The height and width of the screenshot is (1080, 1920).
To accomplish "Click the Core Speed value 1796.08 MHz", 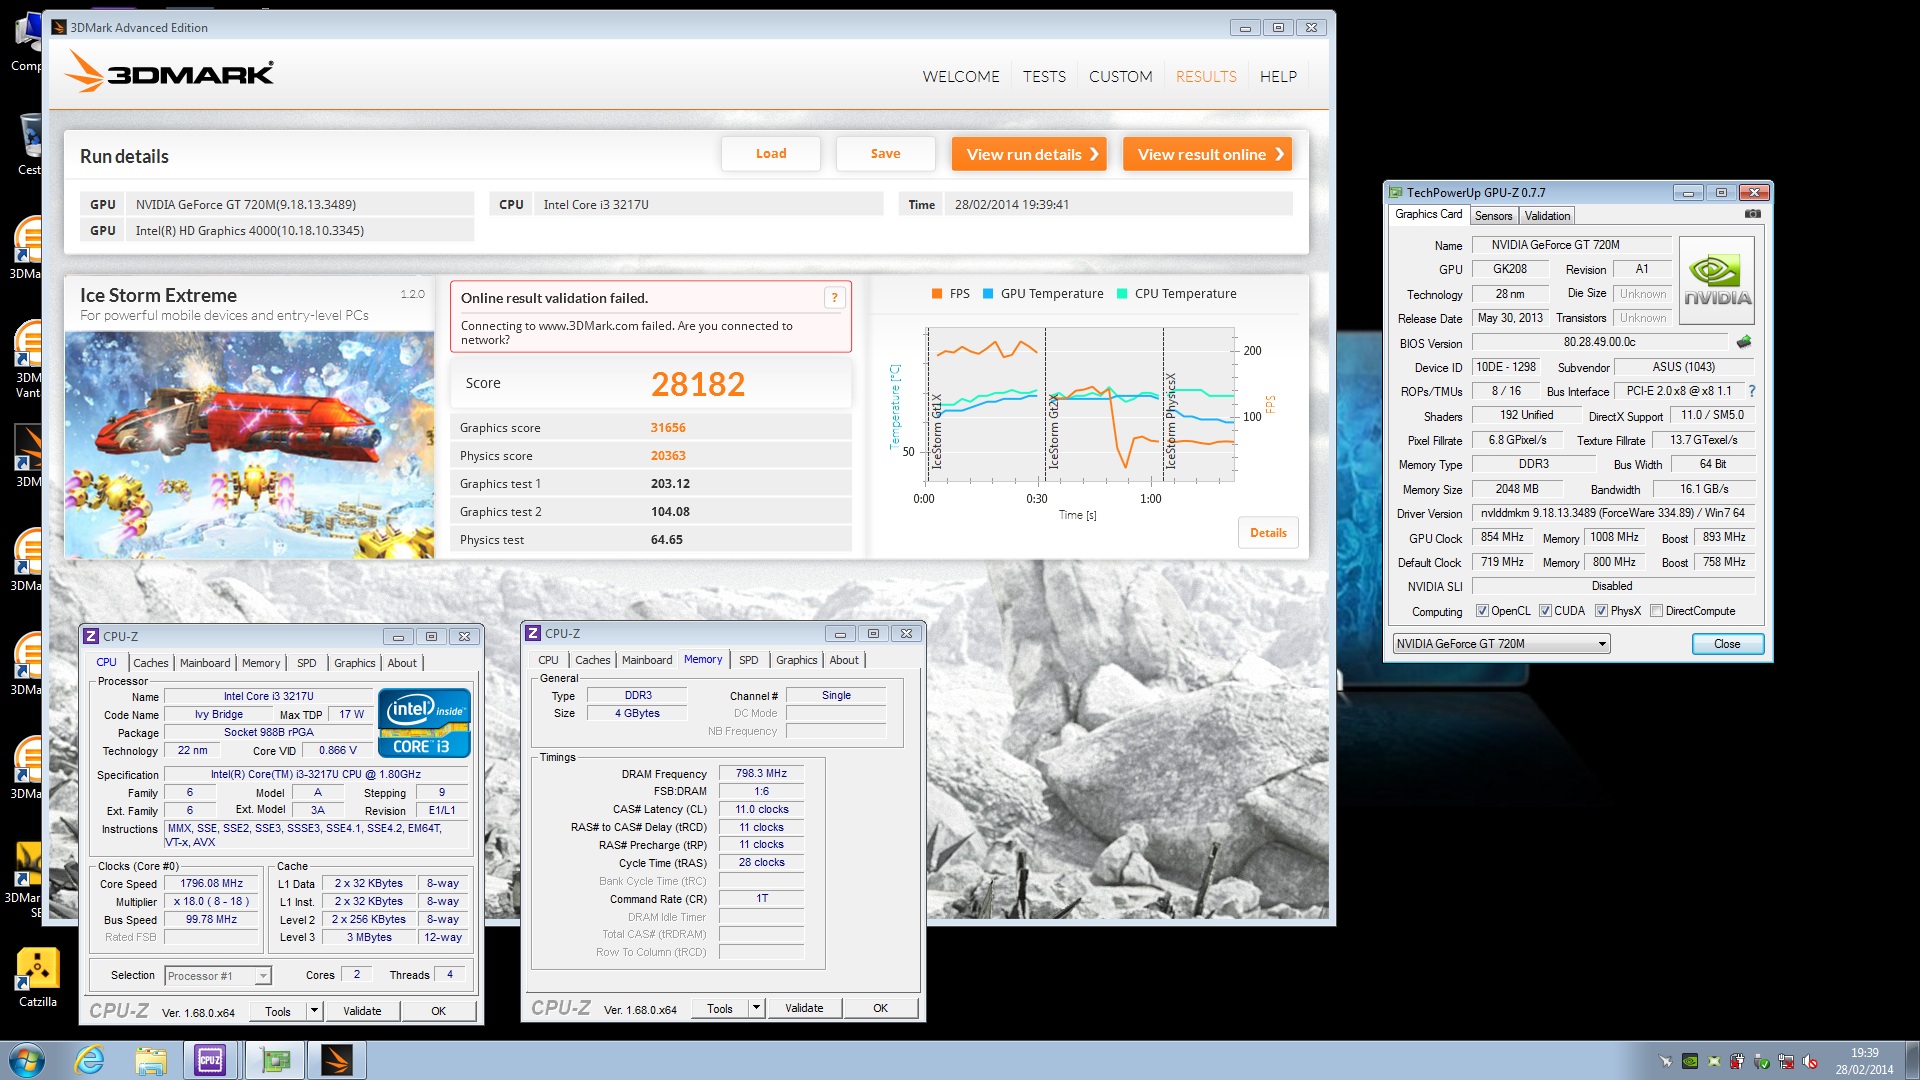I will click(x=211, y=883).
